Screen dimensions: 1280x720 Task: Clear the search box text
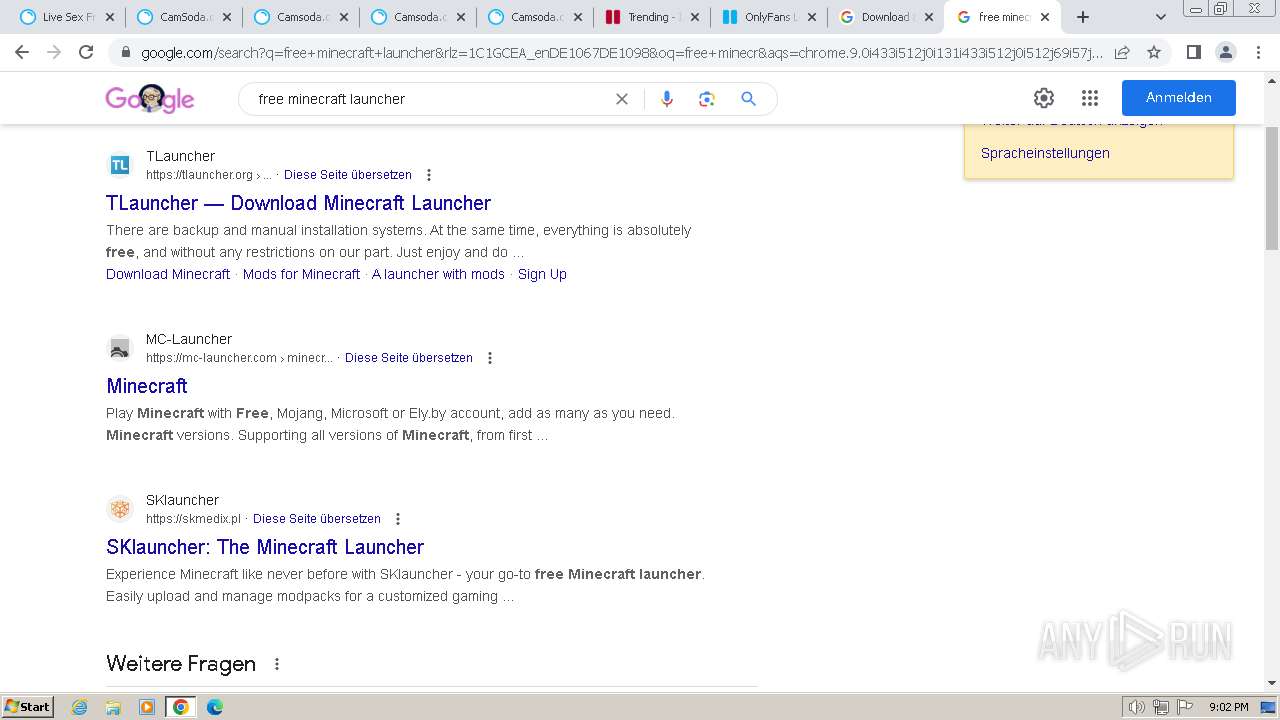622,99
